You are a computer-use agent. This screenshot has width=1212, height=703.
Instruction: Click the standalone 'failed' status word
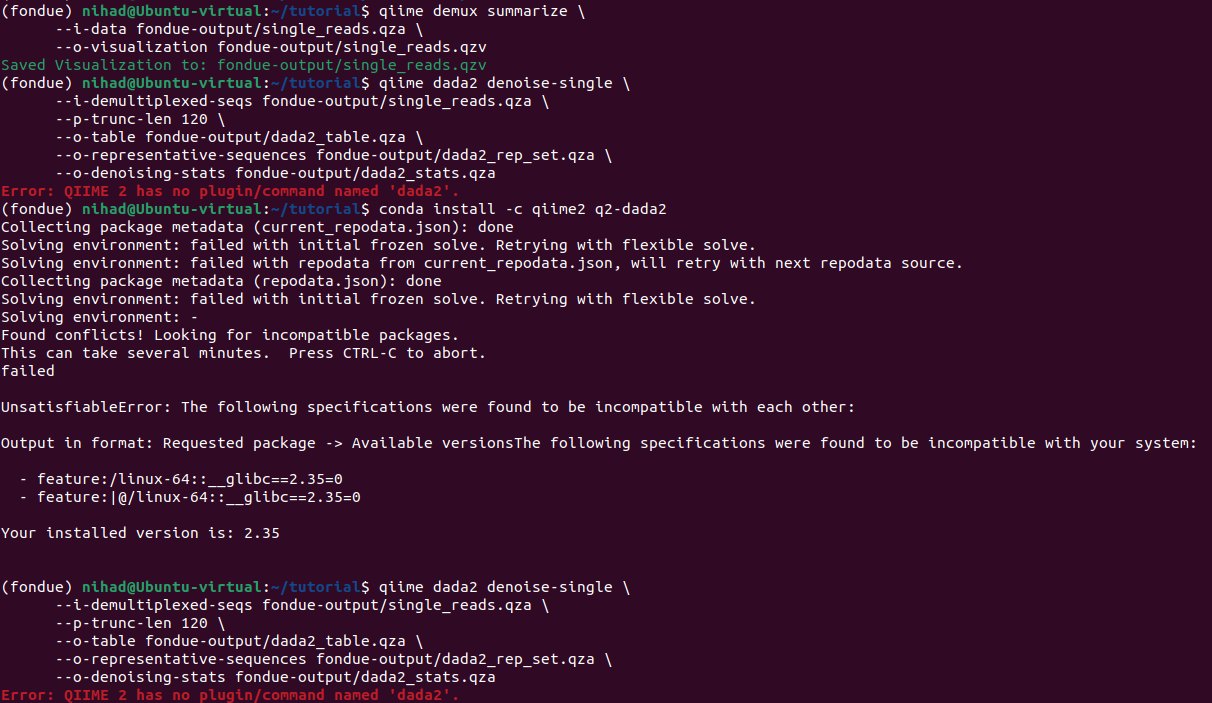28,371
